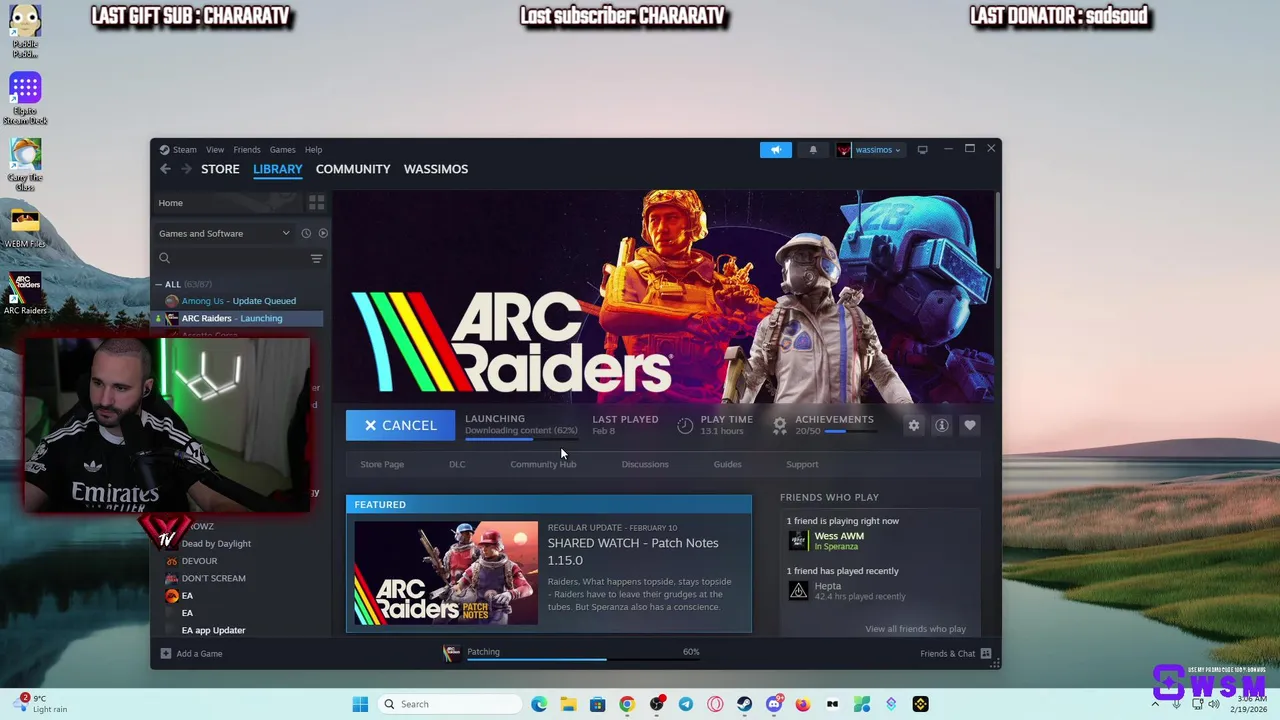This screenshot has width=1280, height=720.
Task: Open Firefox from taskbar
Action: point(802,704)
